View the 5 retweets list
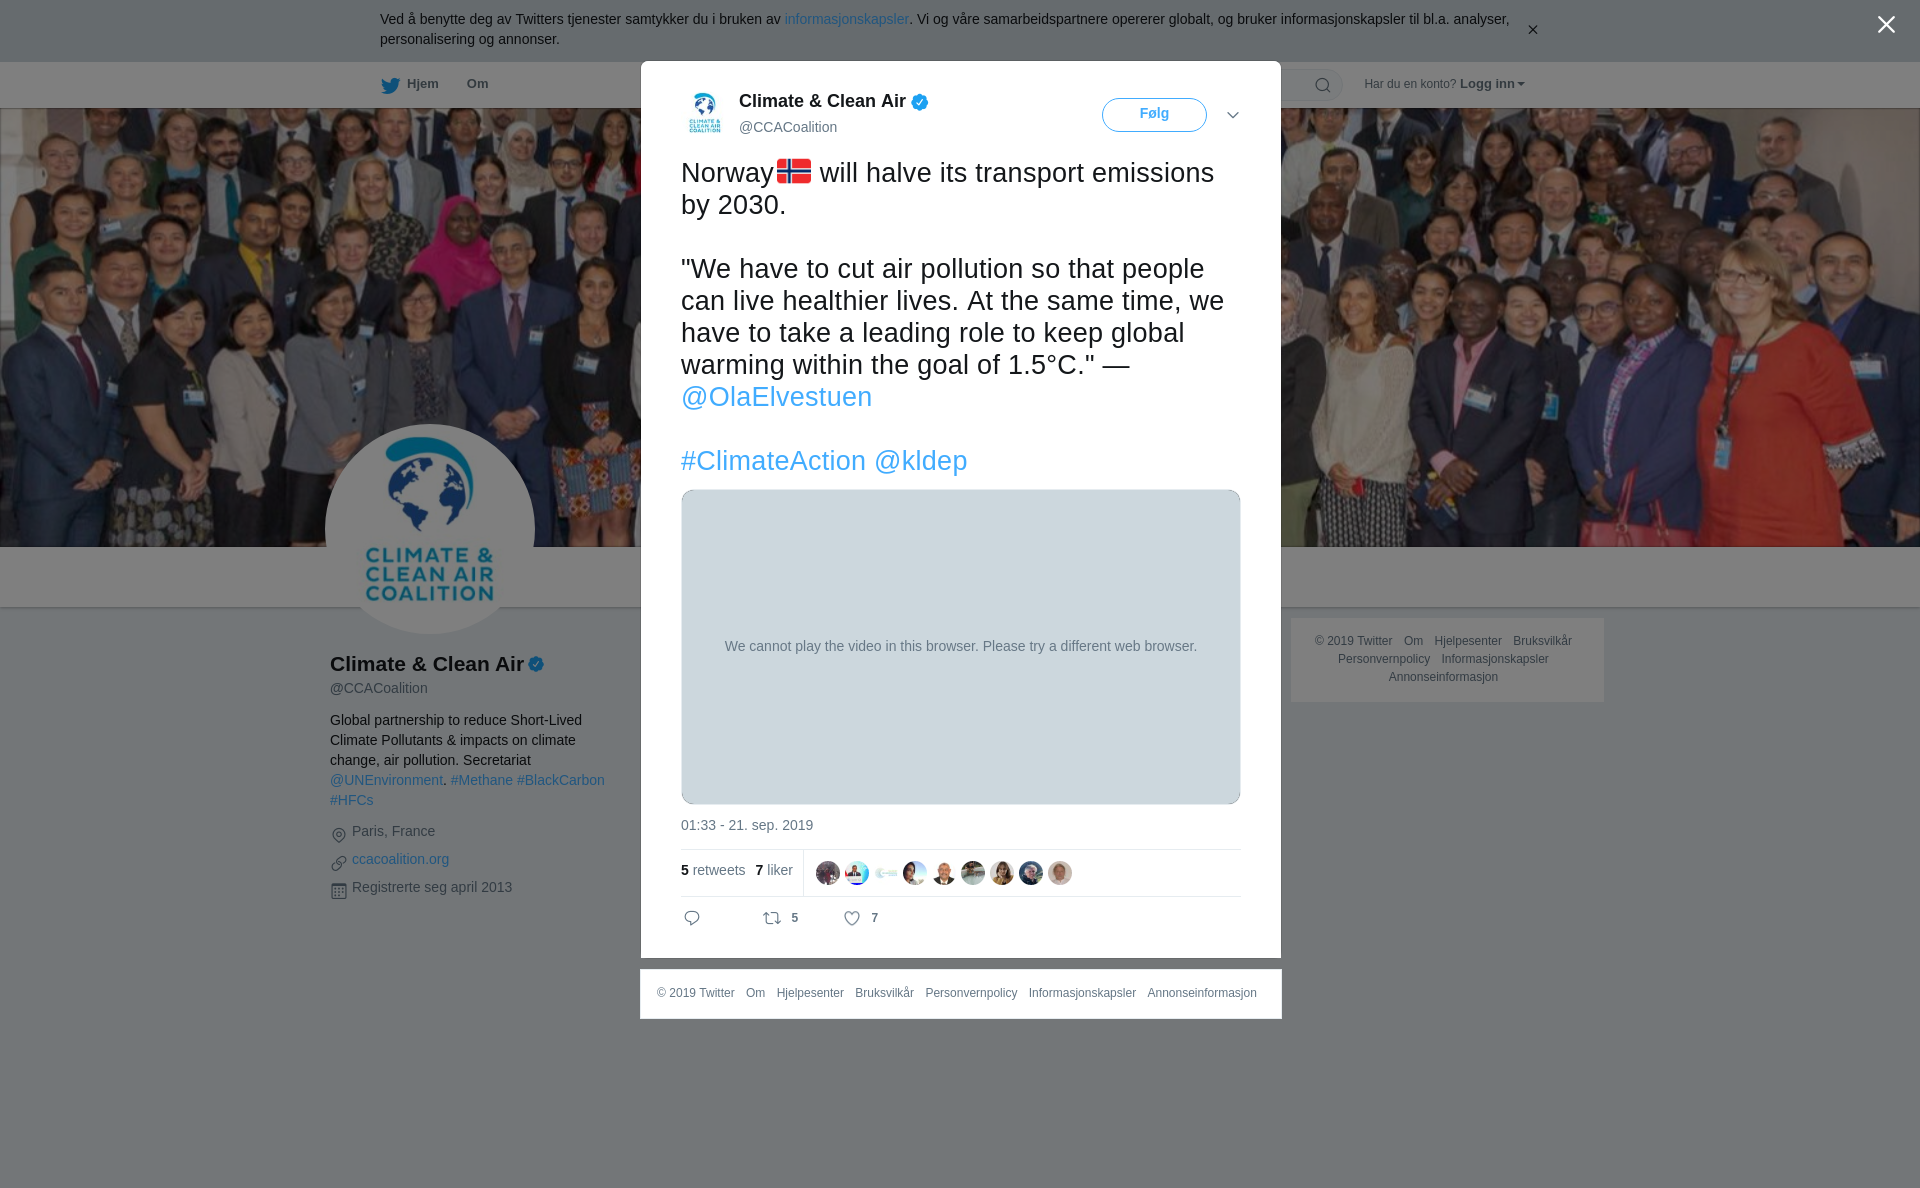1920x1188 pixels. pyautogui.click(x=713, y=870)
